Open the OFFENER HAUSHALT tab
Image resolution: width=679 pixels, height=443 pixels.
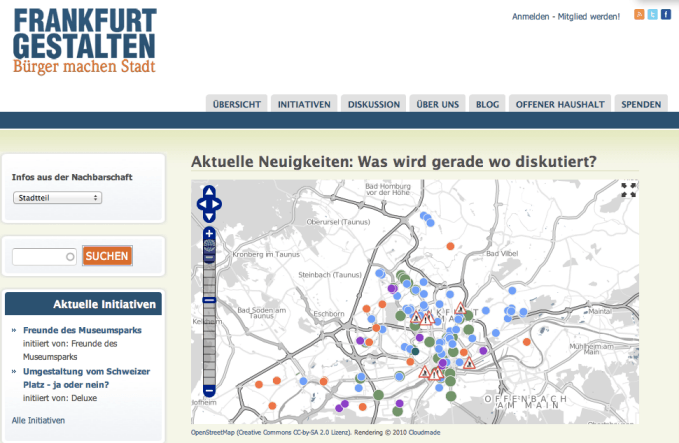[560, 104]
